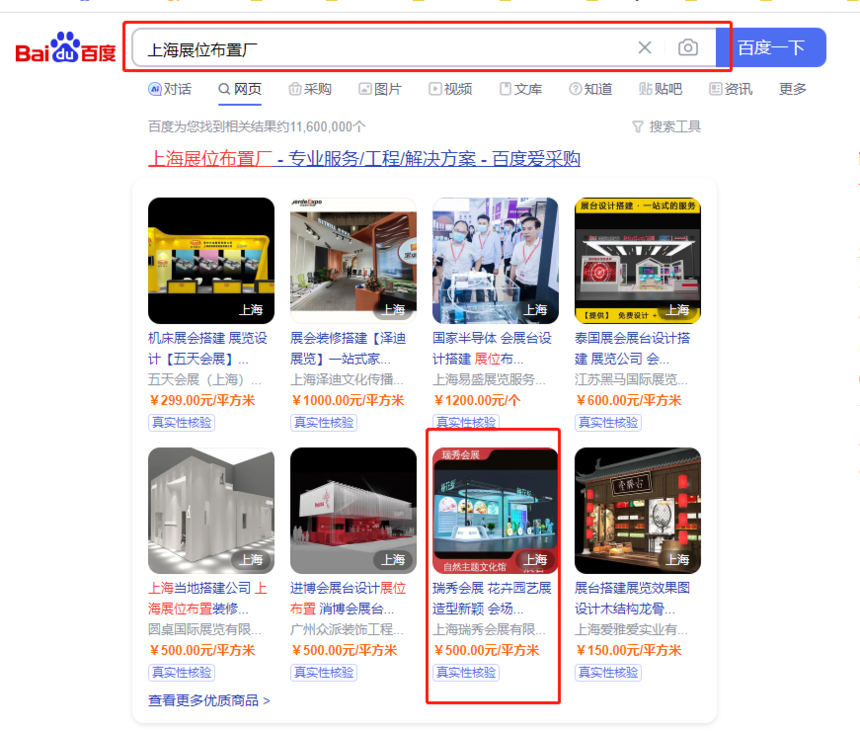This screenshot has height=732, width=860.
Task: Click vendor 上海易盛展览服务
Action: (x=489, y=379)
